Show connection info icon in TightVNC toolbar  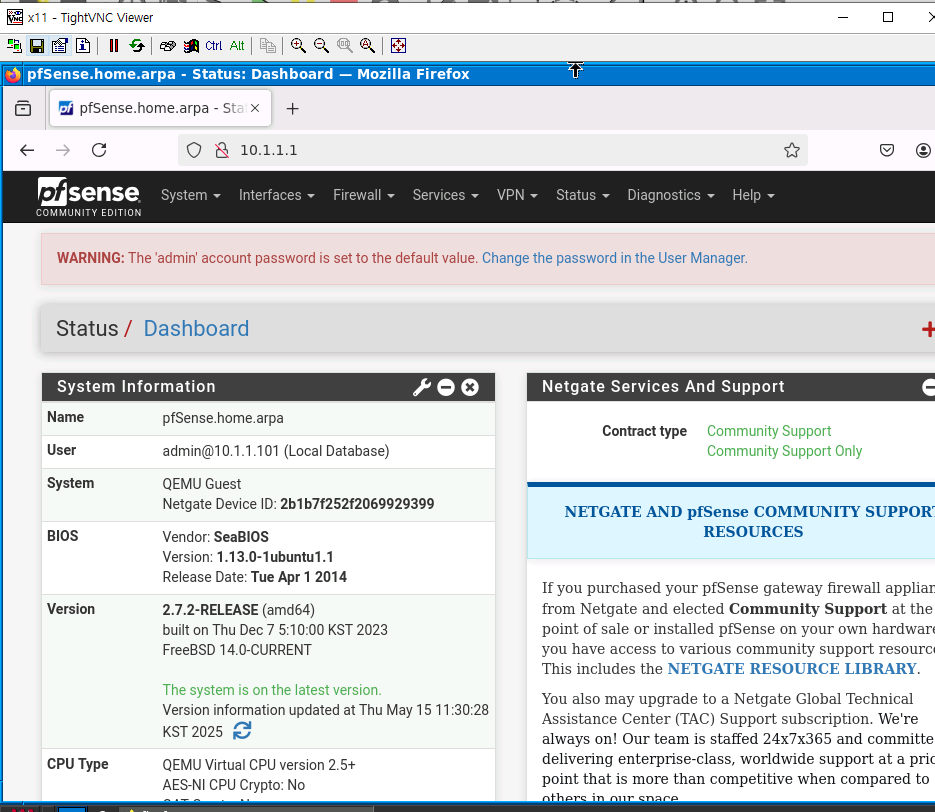[83, 45]
